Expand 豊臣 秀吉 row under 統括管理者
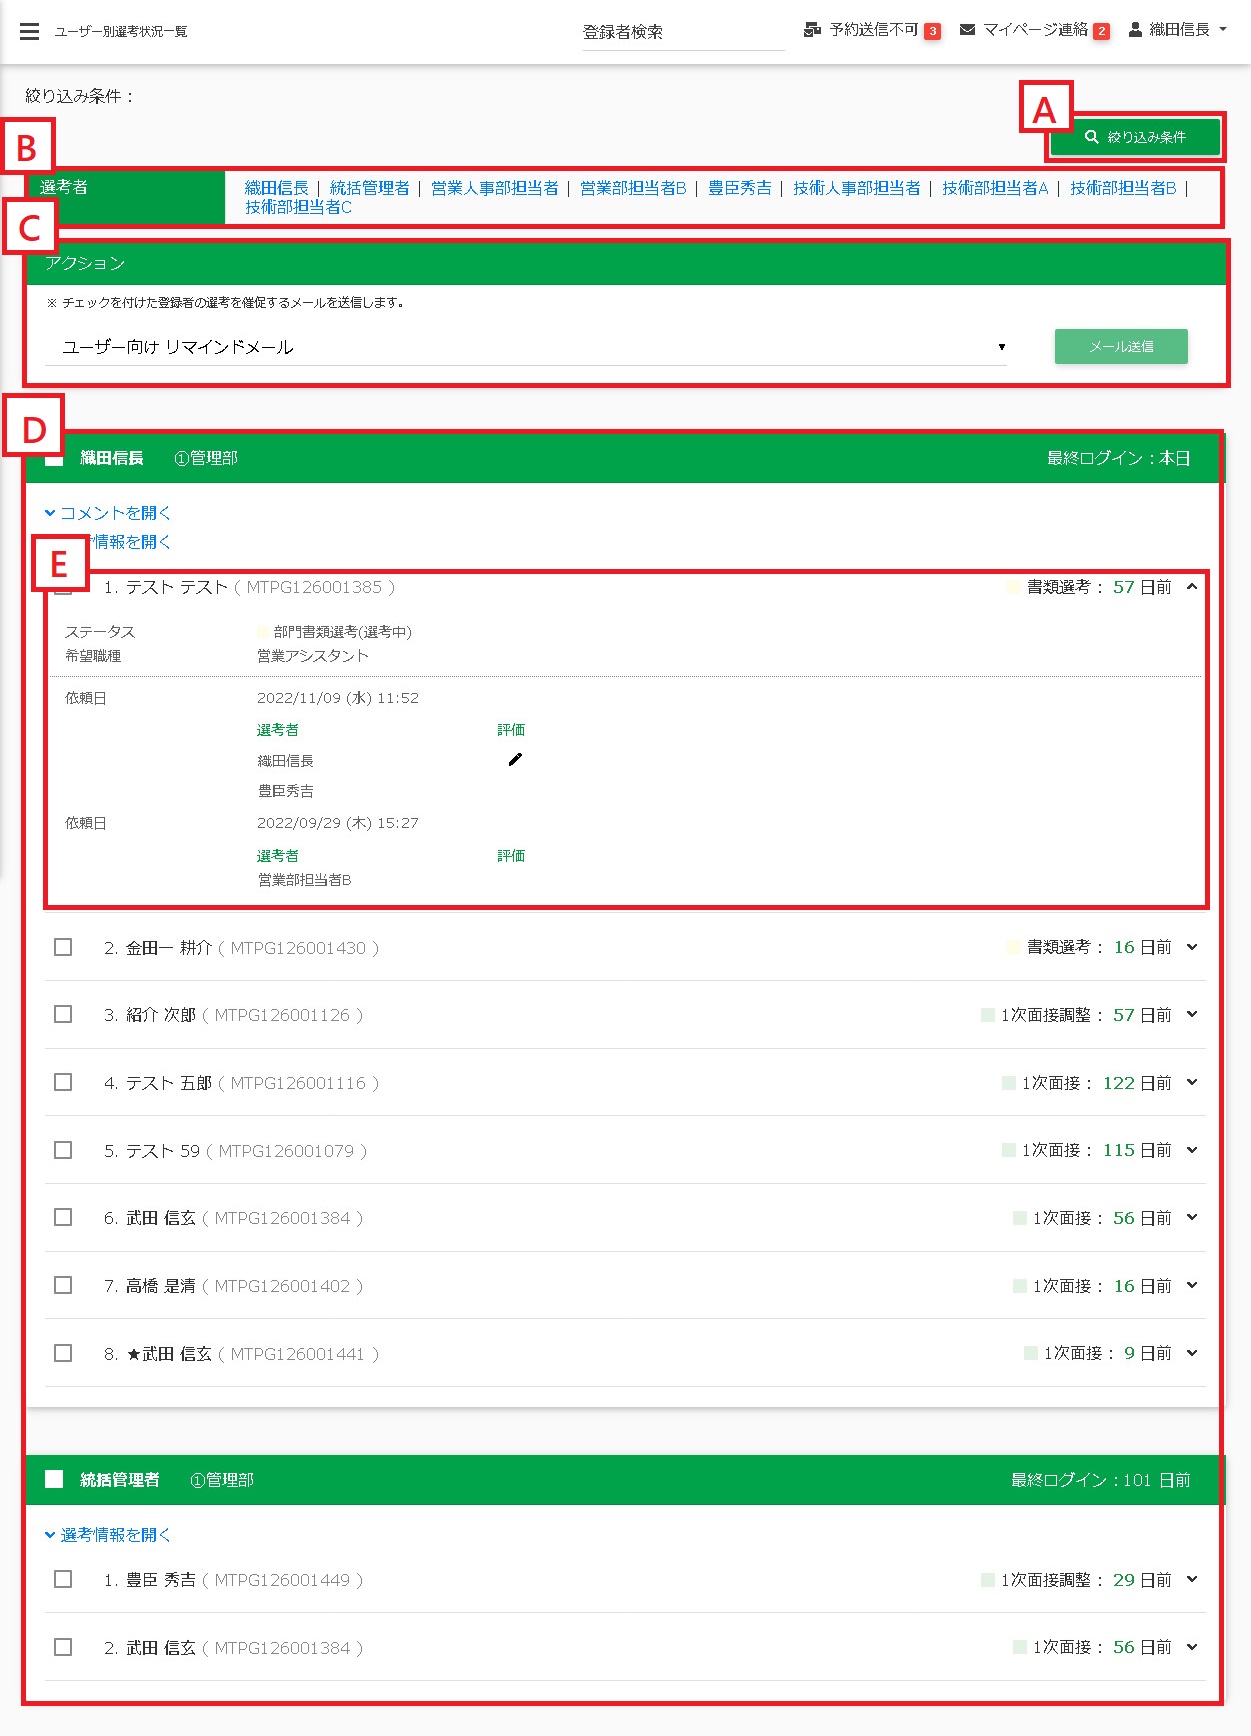 coord(1192,1580)
